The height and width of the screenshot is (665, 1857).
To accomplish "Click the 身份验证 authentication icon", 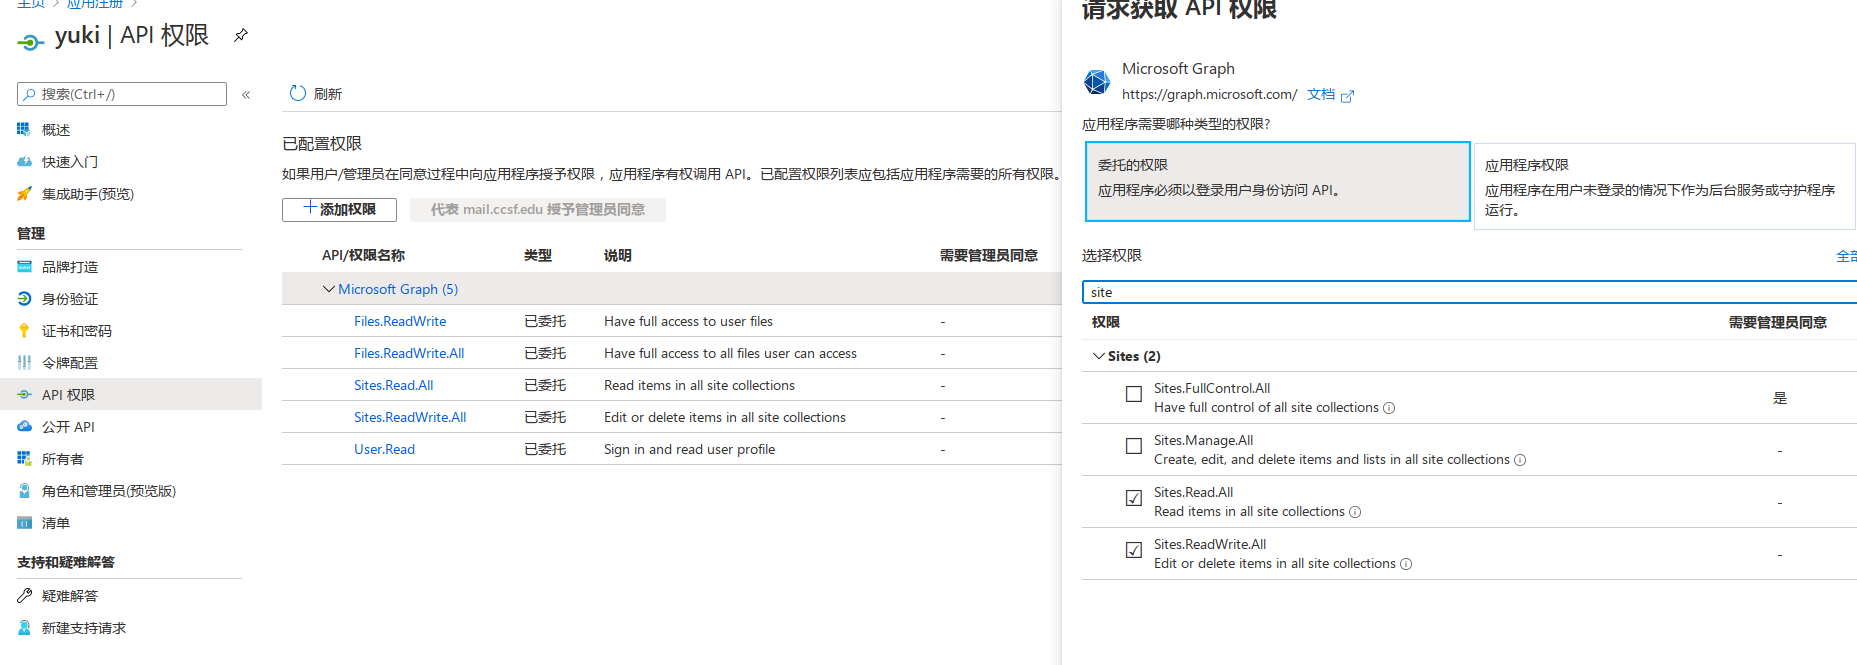I will click(x=24, y=298).
